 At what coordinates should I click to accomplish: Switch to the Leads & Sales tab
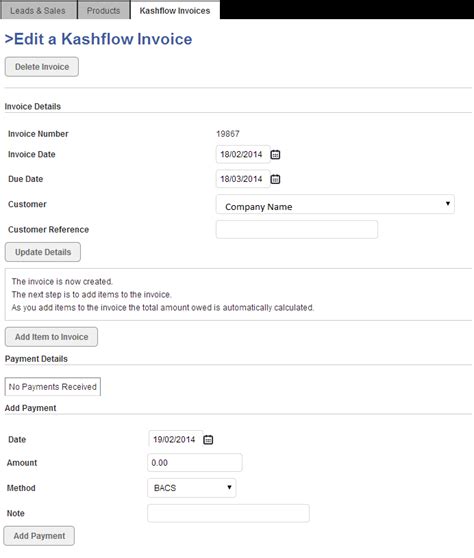(38, 11)
